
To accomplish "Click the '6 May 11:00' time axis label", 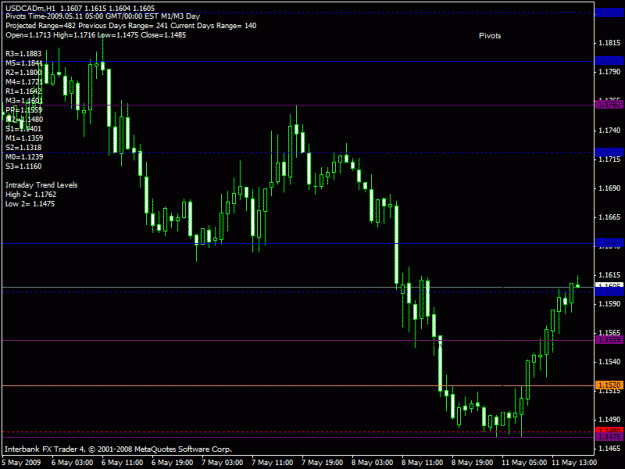I will point(122,463).
